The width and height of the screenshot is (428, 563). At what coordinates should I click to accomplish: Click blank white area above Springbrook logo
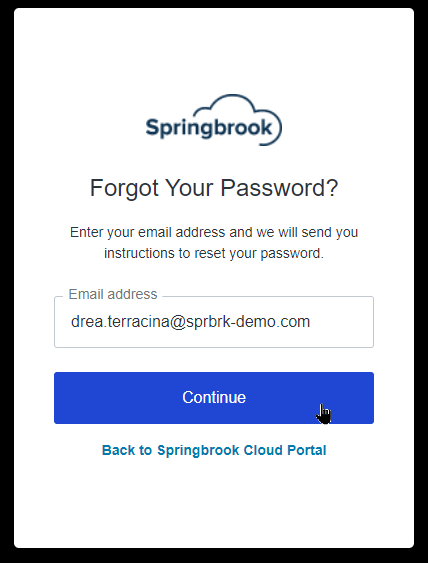click(x=214, y=50)
